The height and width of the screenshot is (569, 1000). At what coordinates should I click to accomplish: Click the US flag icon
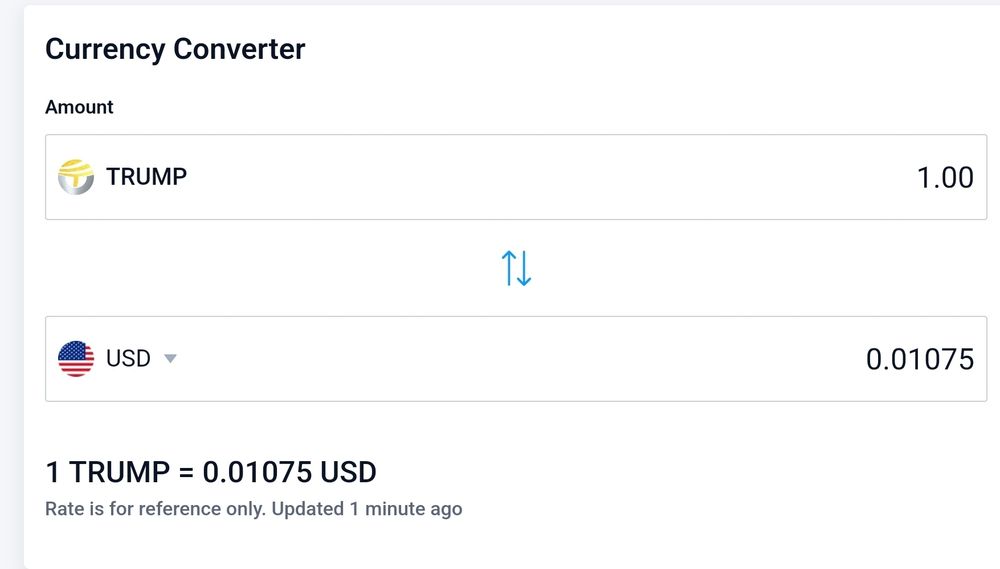(x=76, y=358)
